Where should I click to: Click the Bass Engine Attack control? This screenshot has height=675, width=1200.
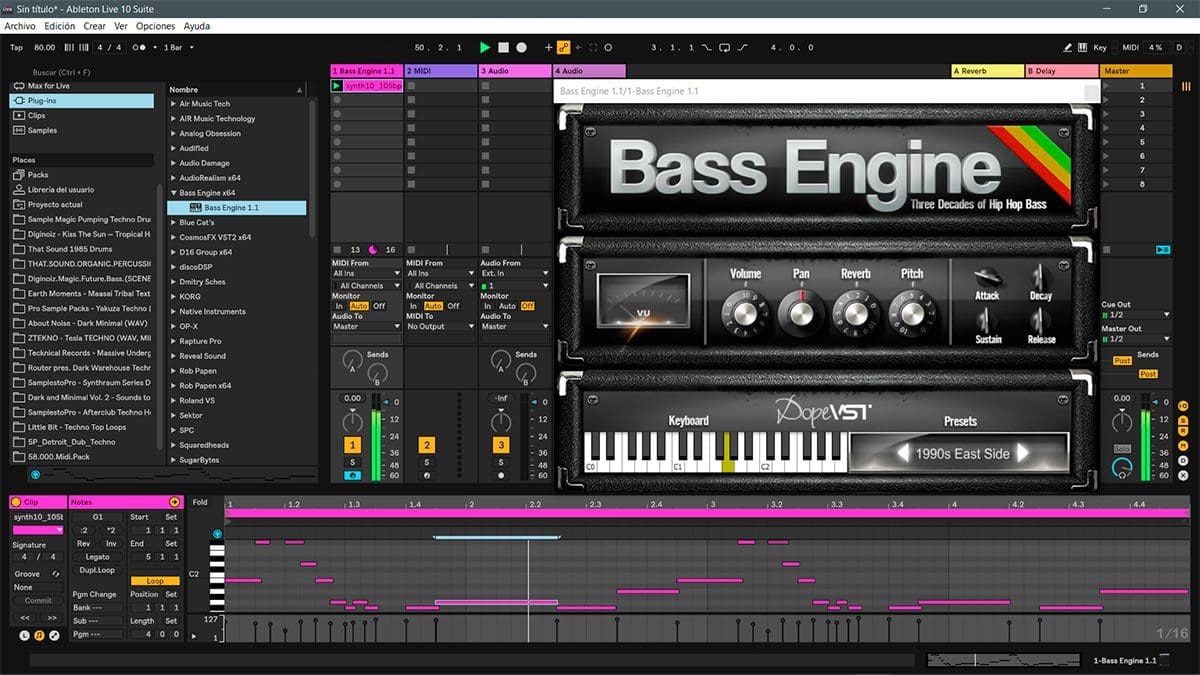(x=987, y=276)
